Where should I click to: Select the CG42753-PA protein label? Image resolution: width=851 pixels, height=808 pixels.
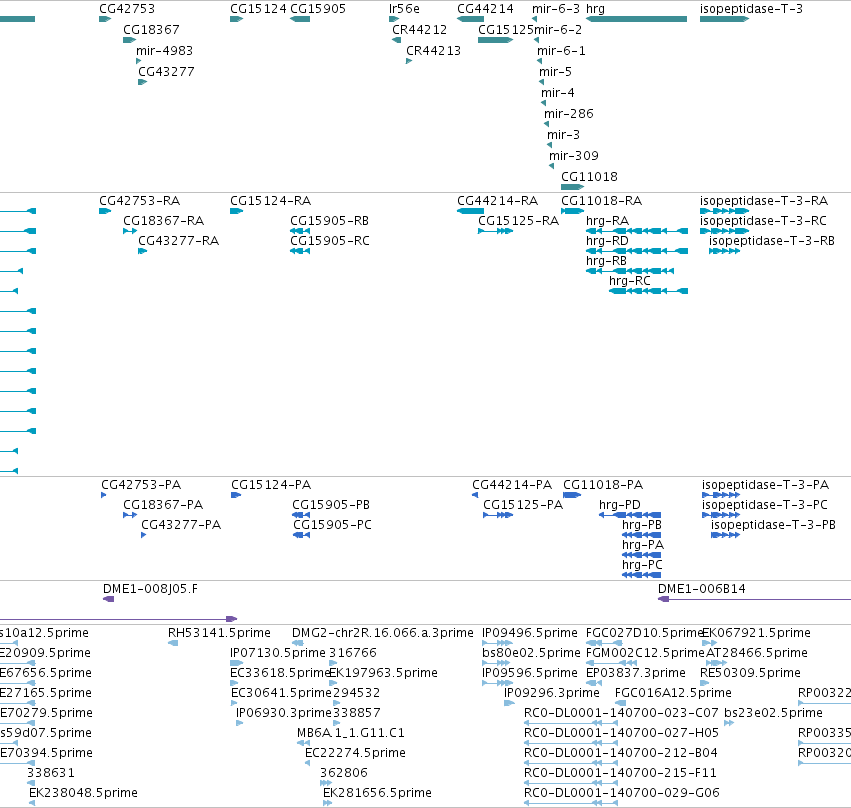(141, 485)
